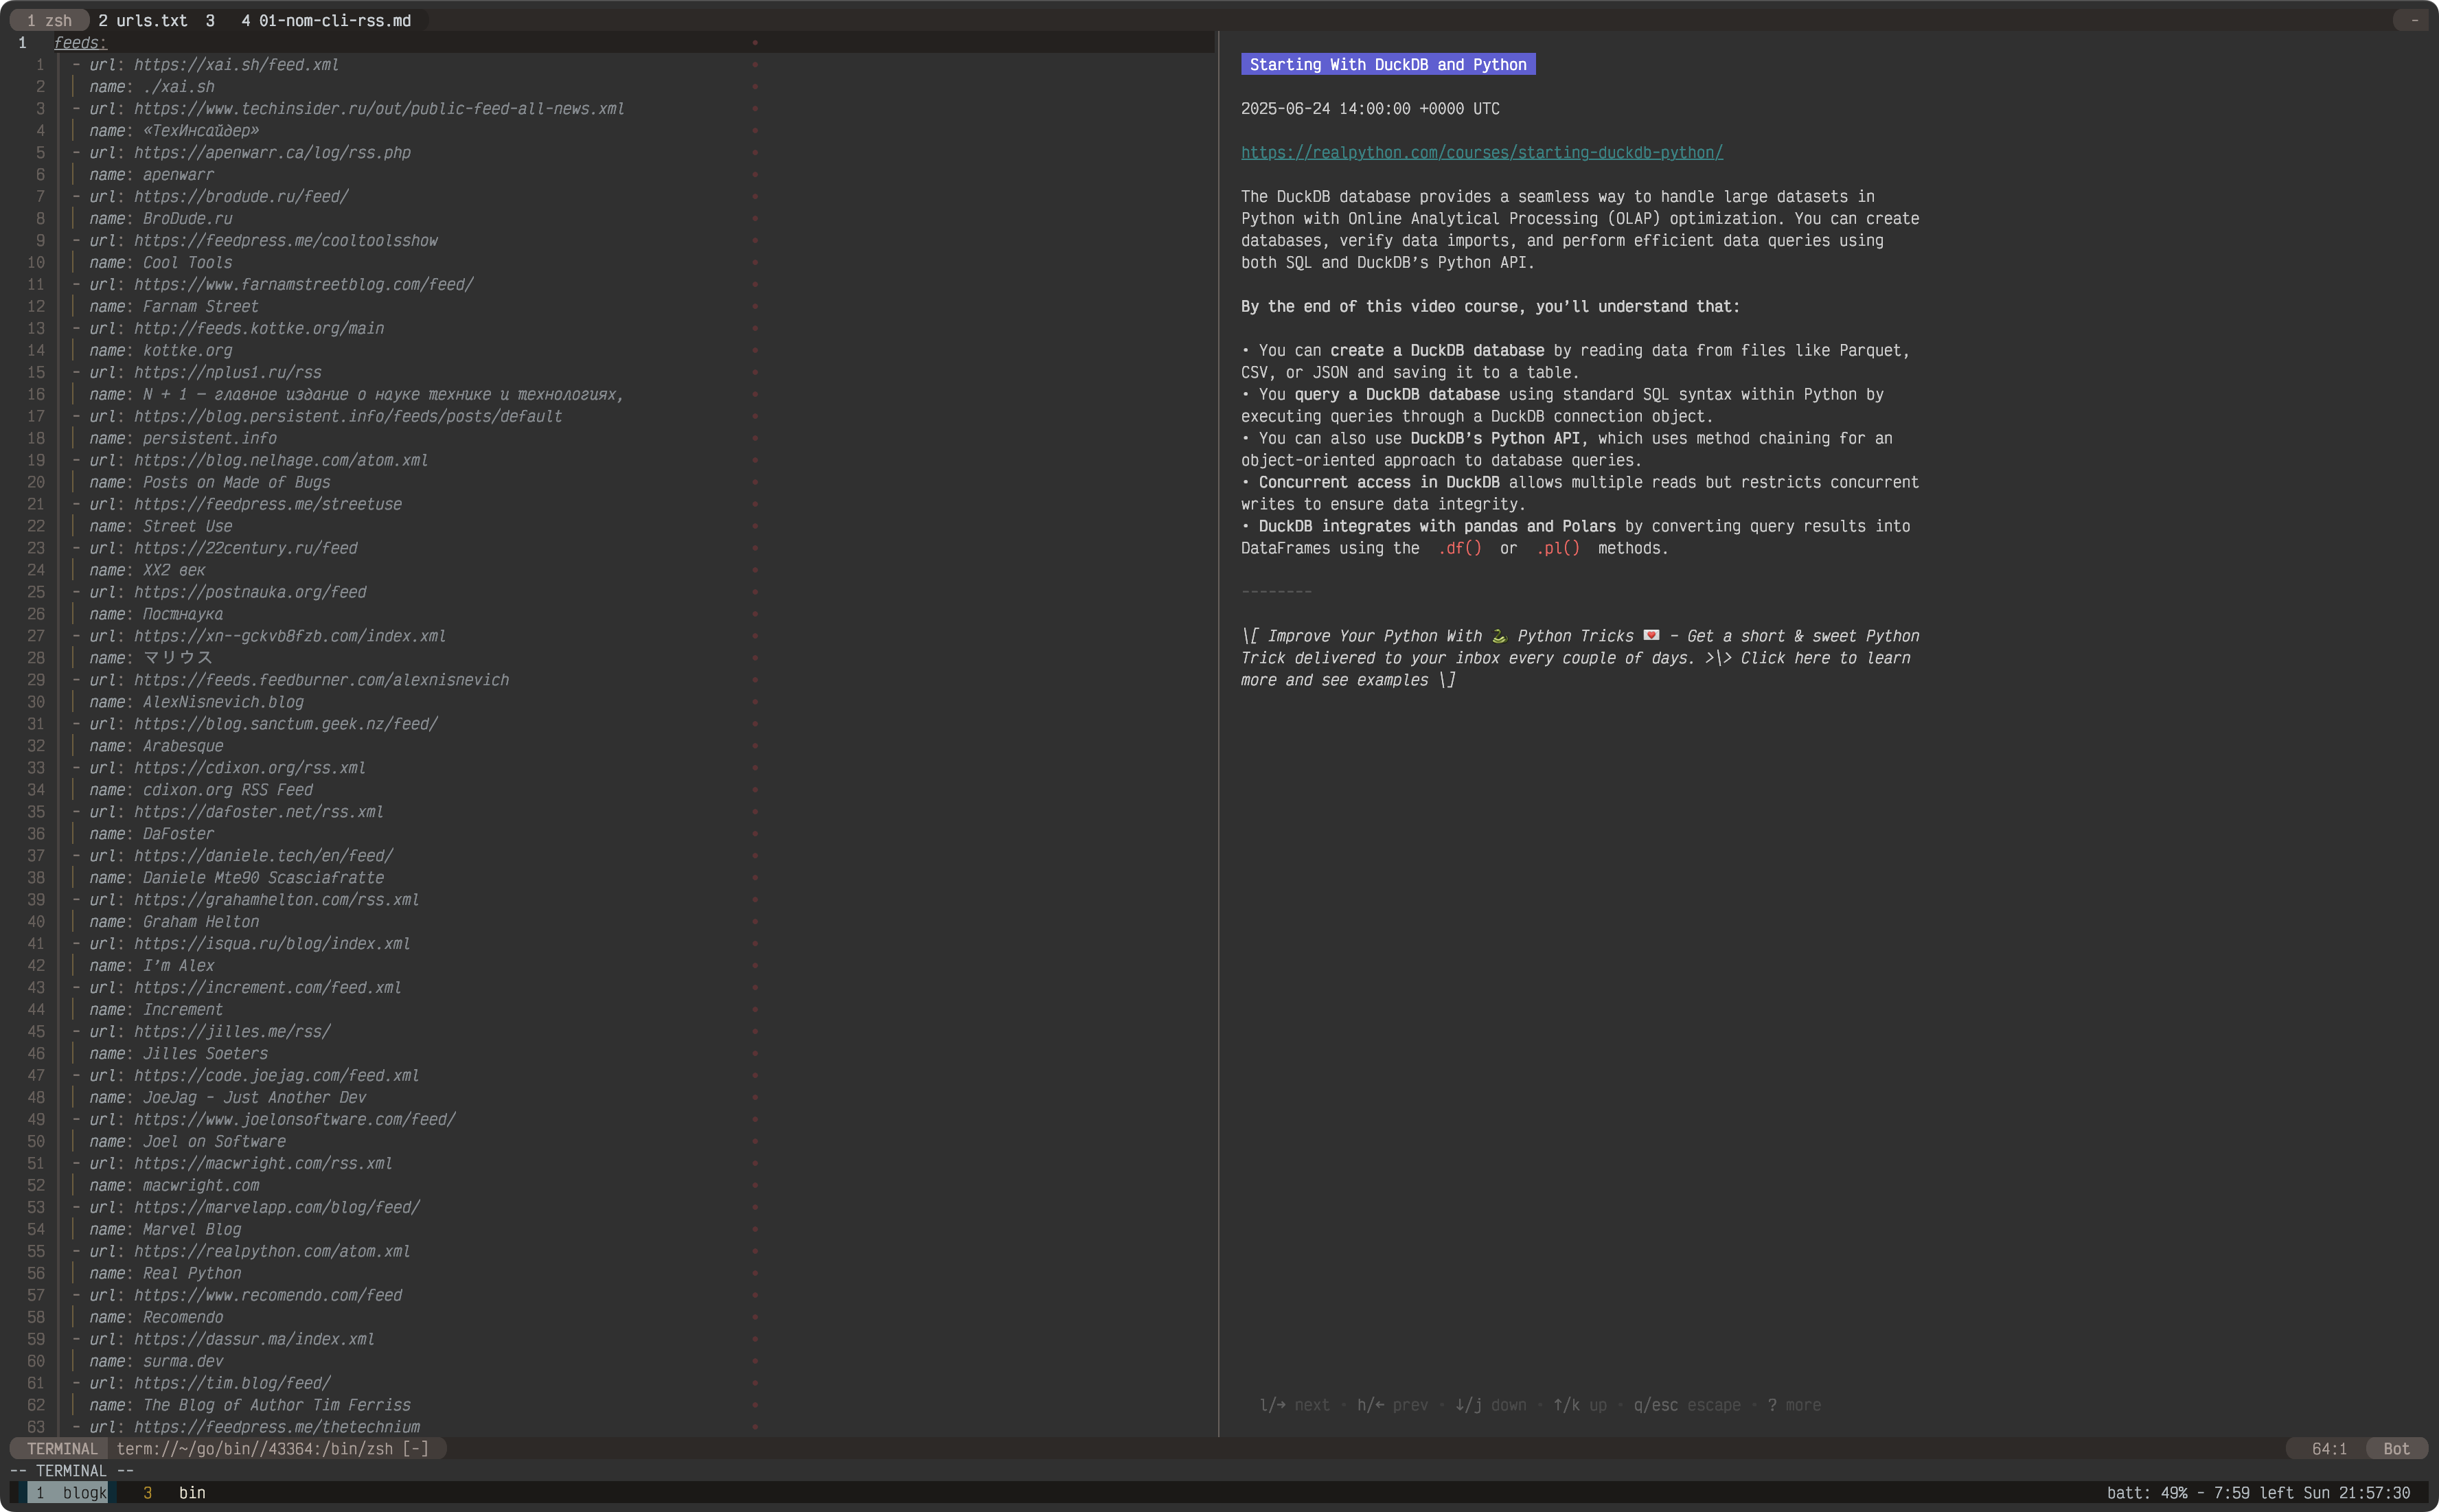This screenshot has width=2439, height=1512.
Task: Click the 'h/← prev' key hint
Action: pyautogui.click(x=1392, y=1404)
